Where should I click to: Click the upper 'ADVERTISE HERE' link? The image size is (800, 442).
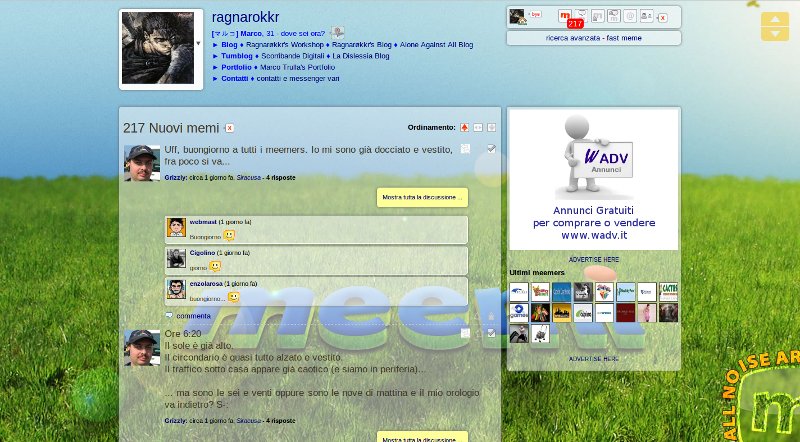pos(594,259)
